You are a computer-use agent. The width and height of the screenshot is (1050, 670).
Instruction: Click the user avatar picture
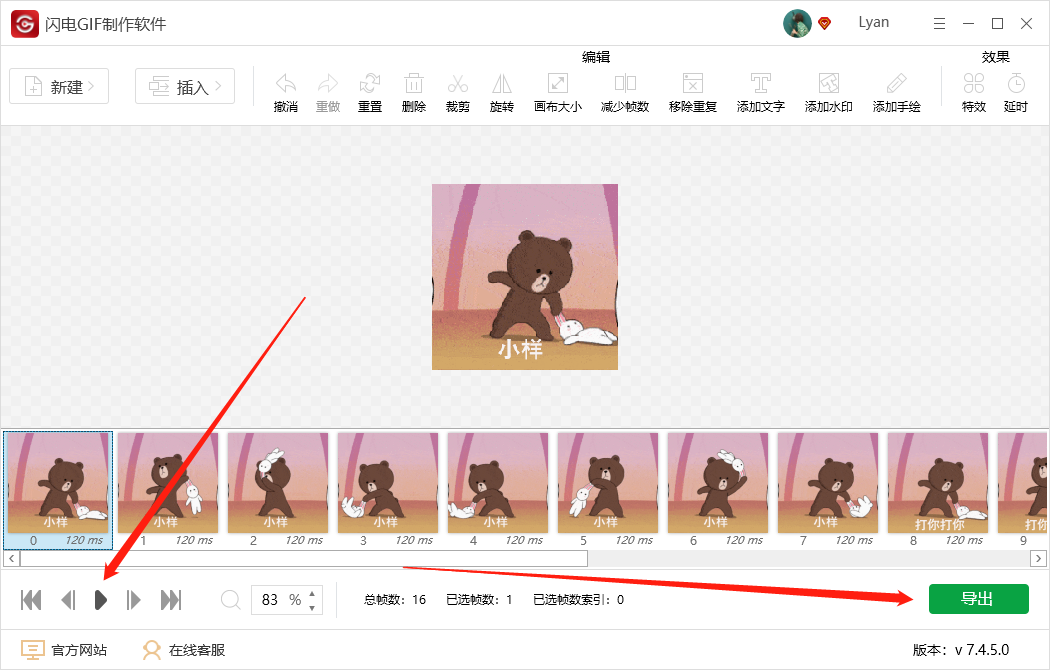[797, 23]
